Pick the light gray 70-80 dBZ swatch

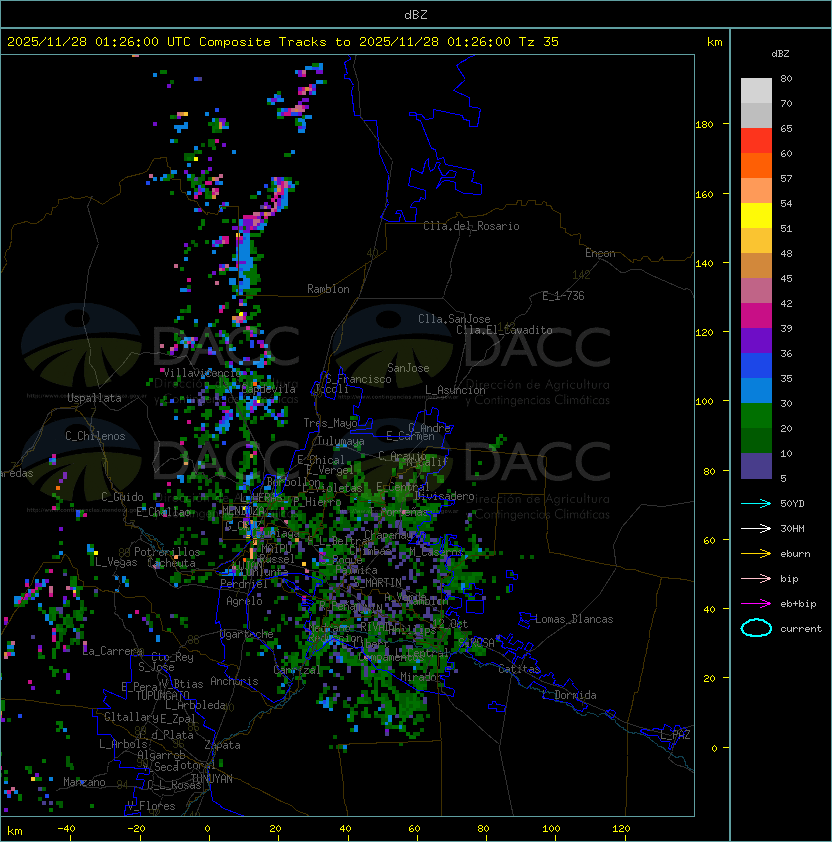tap(756, 90)
